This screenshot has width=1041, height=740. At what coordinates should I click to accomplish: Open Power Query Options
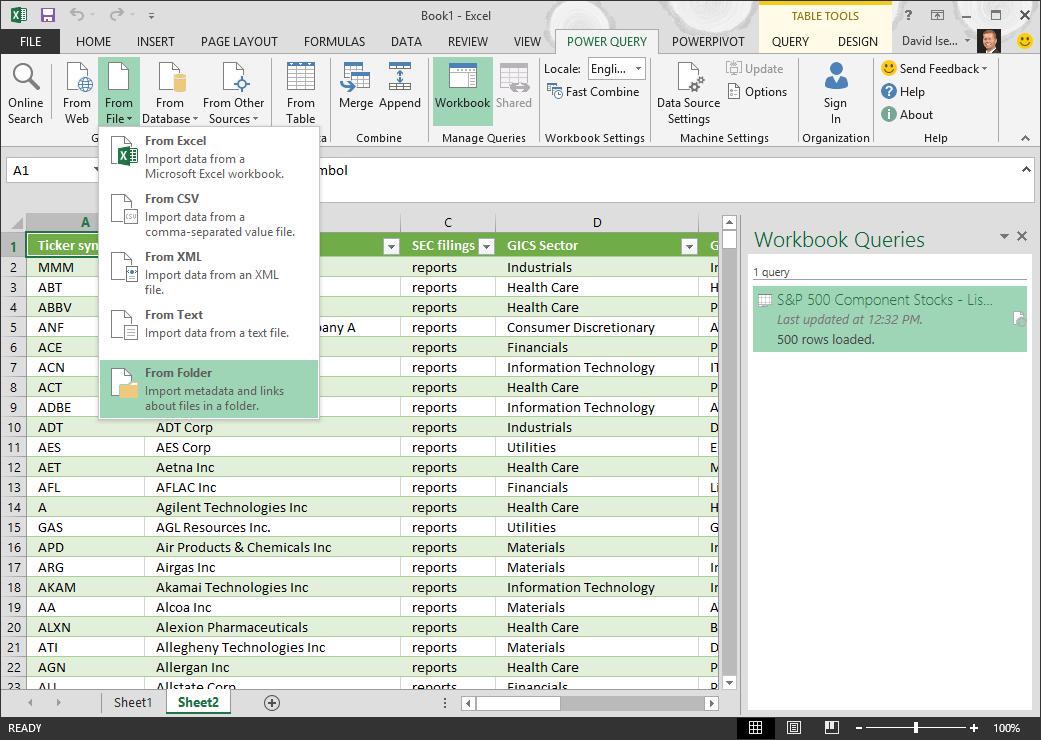(x=757, y=91)
